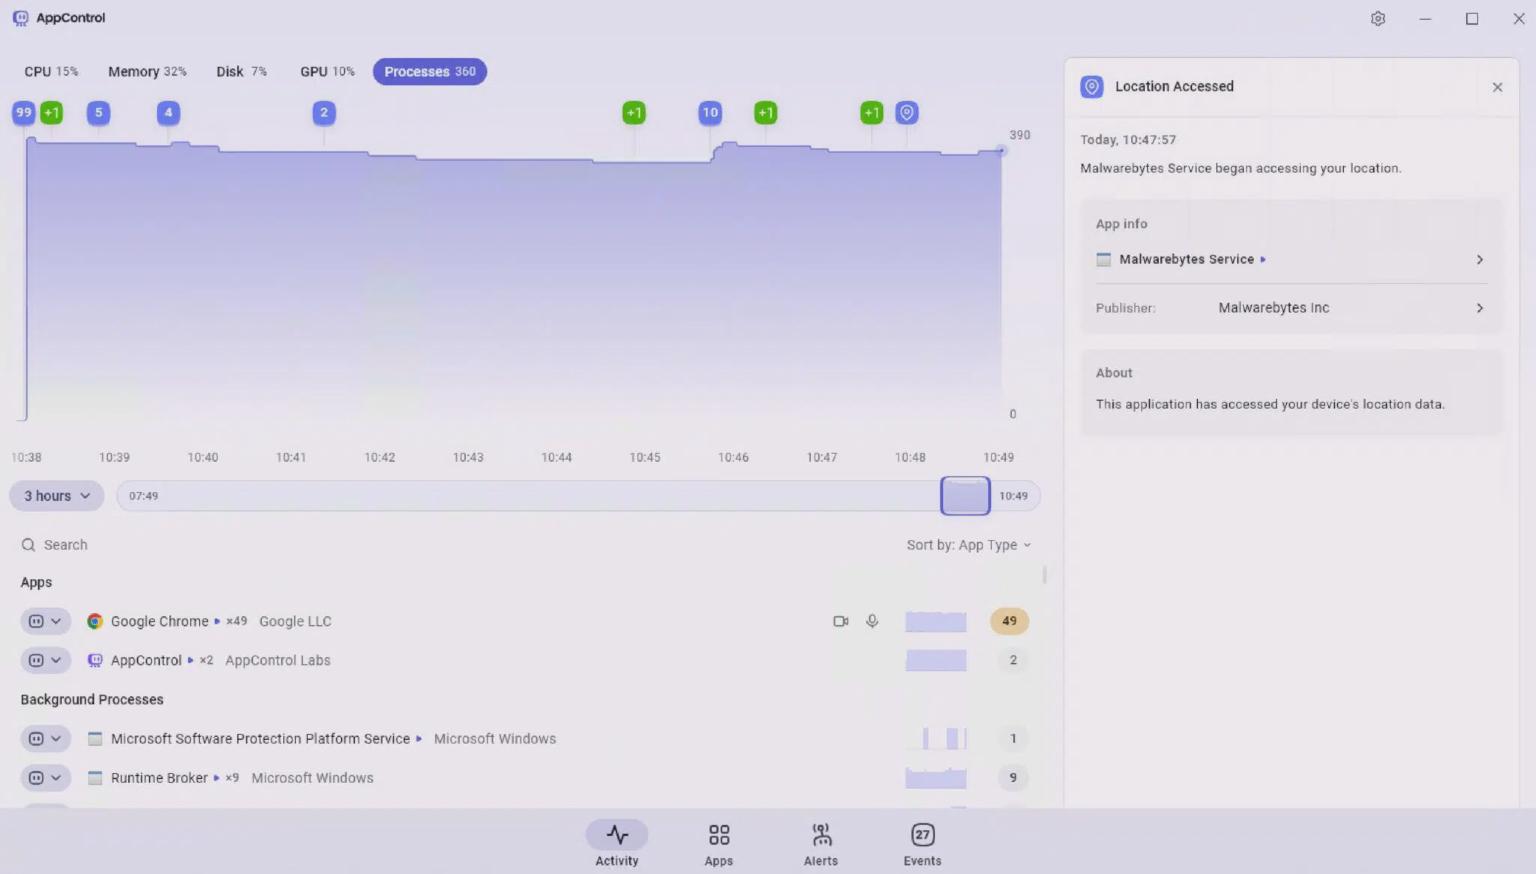Click the AppControl logo in title bar
The image size is (1536, 874).
20,18
